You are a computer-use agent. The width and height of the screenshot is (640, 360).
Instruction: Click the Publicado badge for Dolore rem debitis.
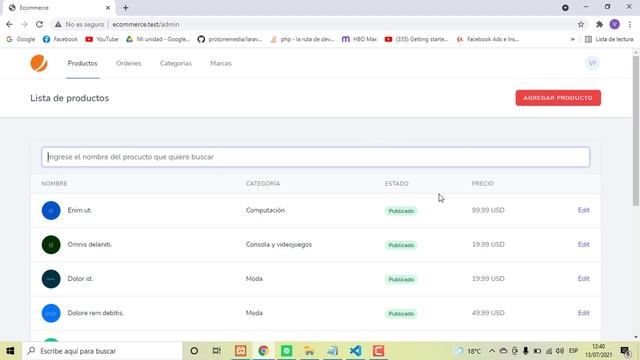[401, 314]
